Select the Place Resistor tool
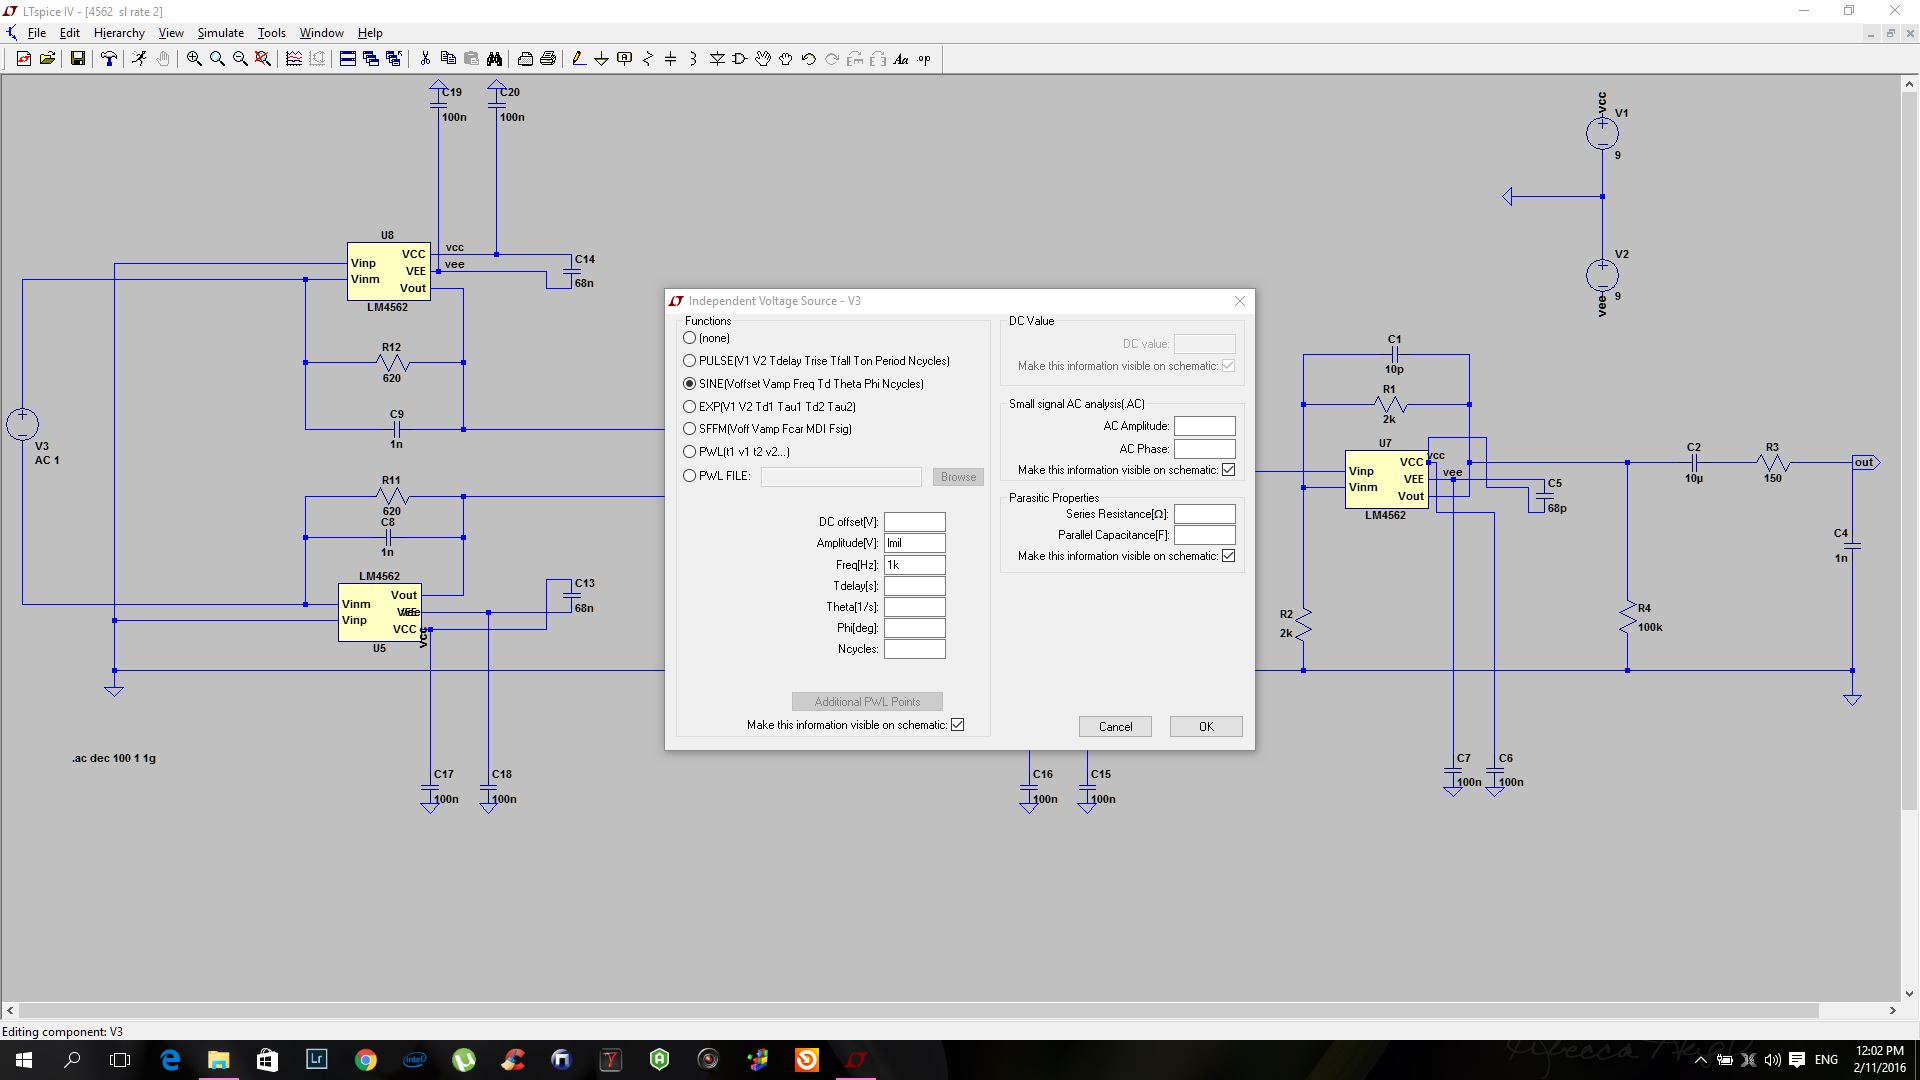This screenshot has height=1080, width=1920. (648, 59)
